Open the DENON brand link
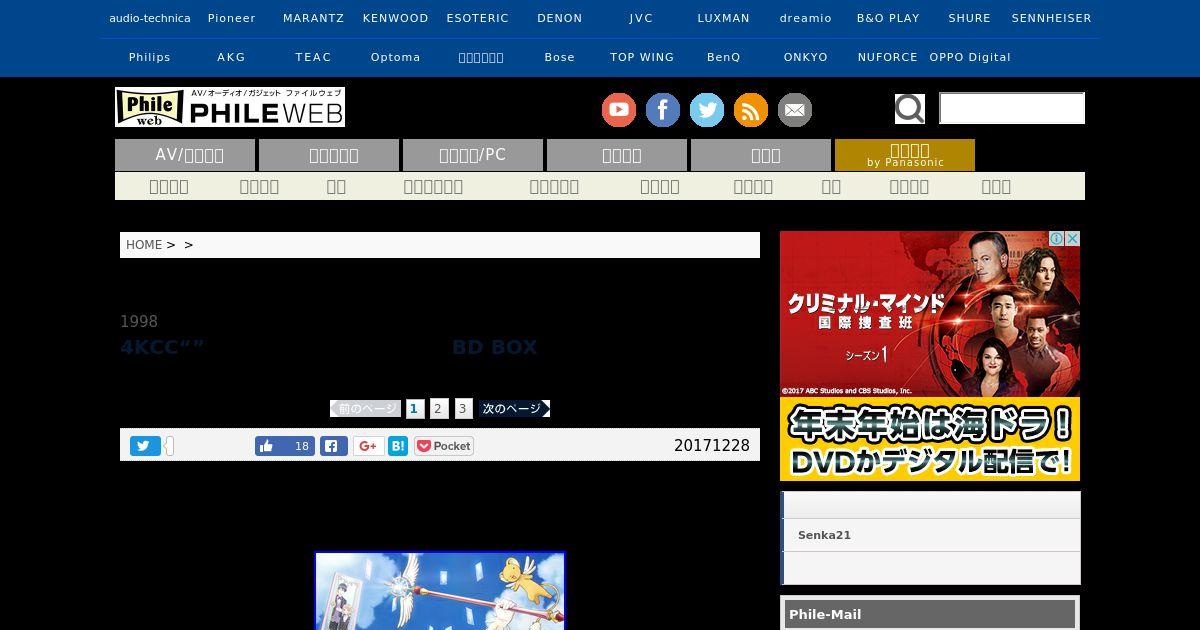This screenshot has width=1200, height=630. pos(560,18)
